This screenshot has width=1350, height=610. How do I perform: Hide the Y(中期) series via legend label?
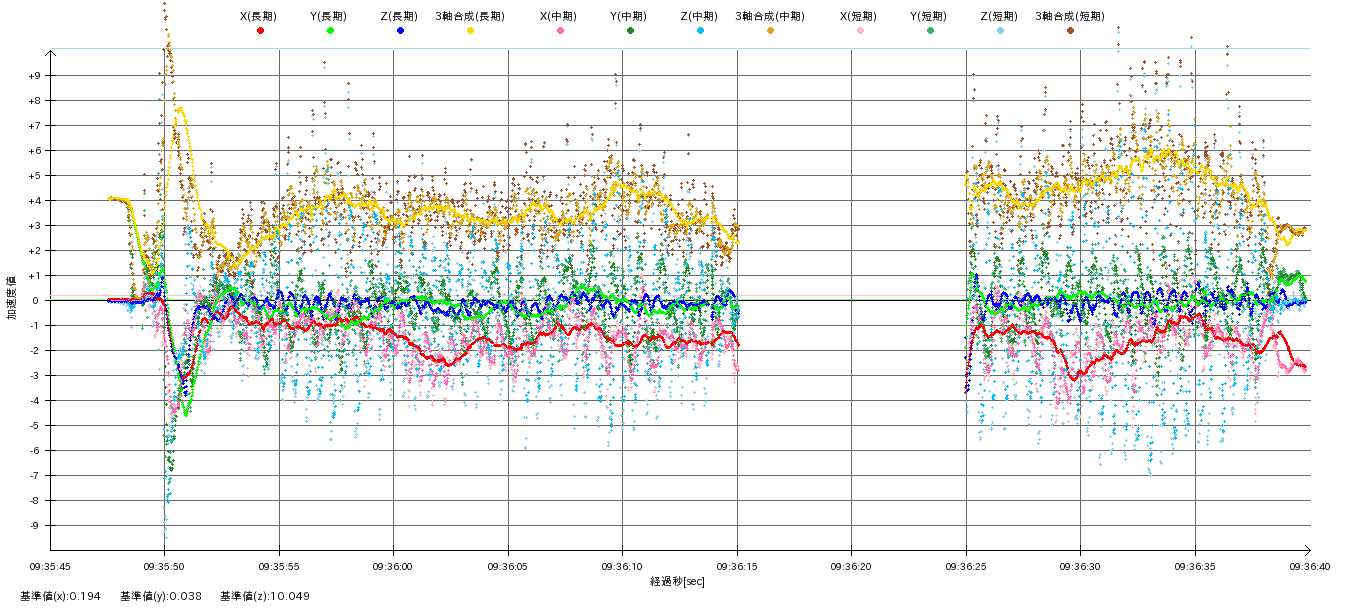tap(628, 16)
